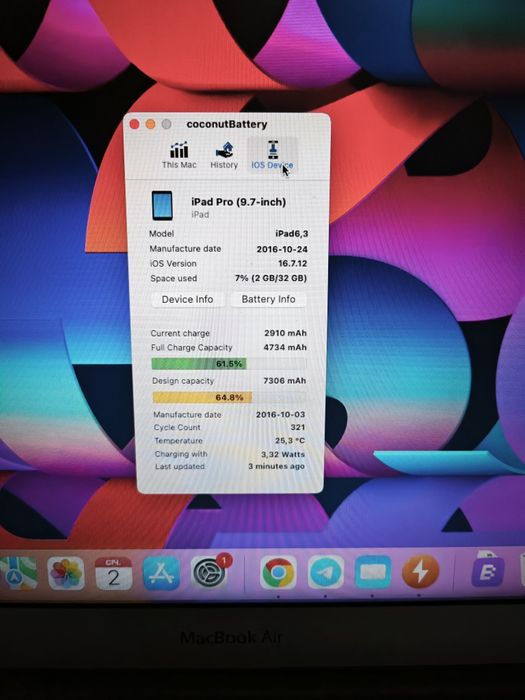
Task: Click the current charge value 2910 mAh
Action: point(285,333)
